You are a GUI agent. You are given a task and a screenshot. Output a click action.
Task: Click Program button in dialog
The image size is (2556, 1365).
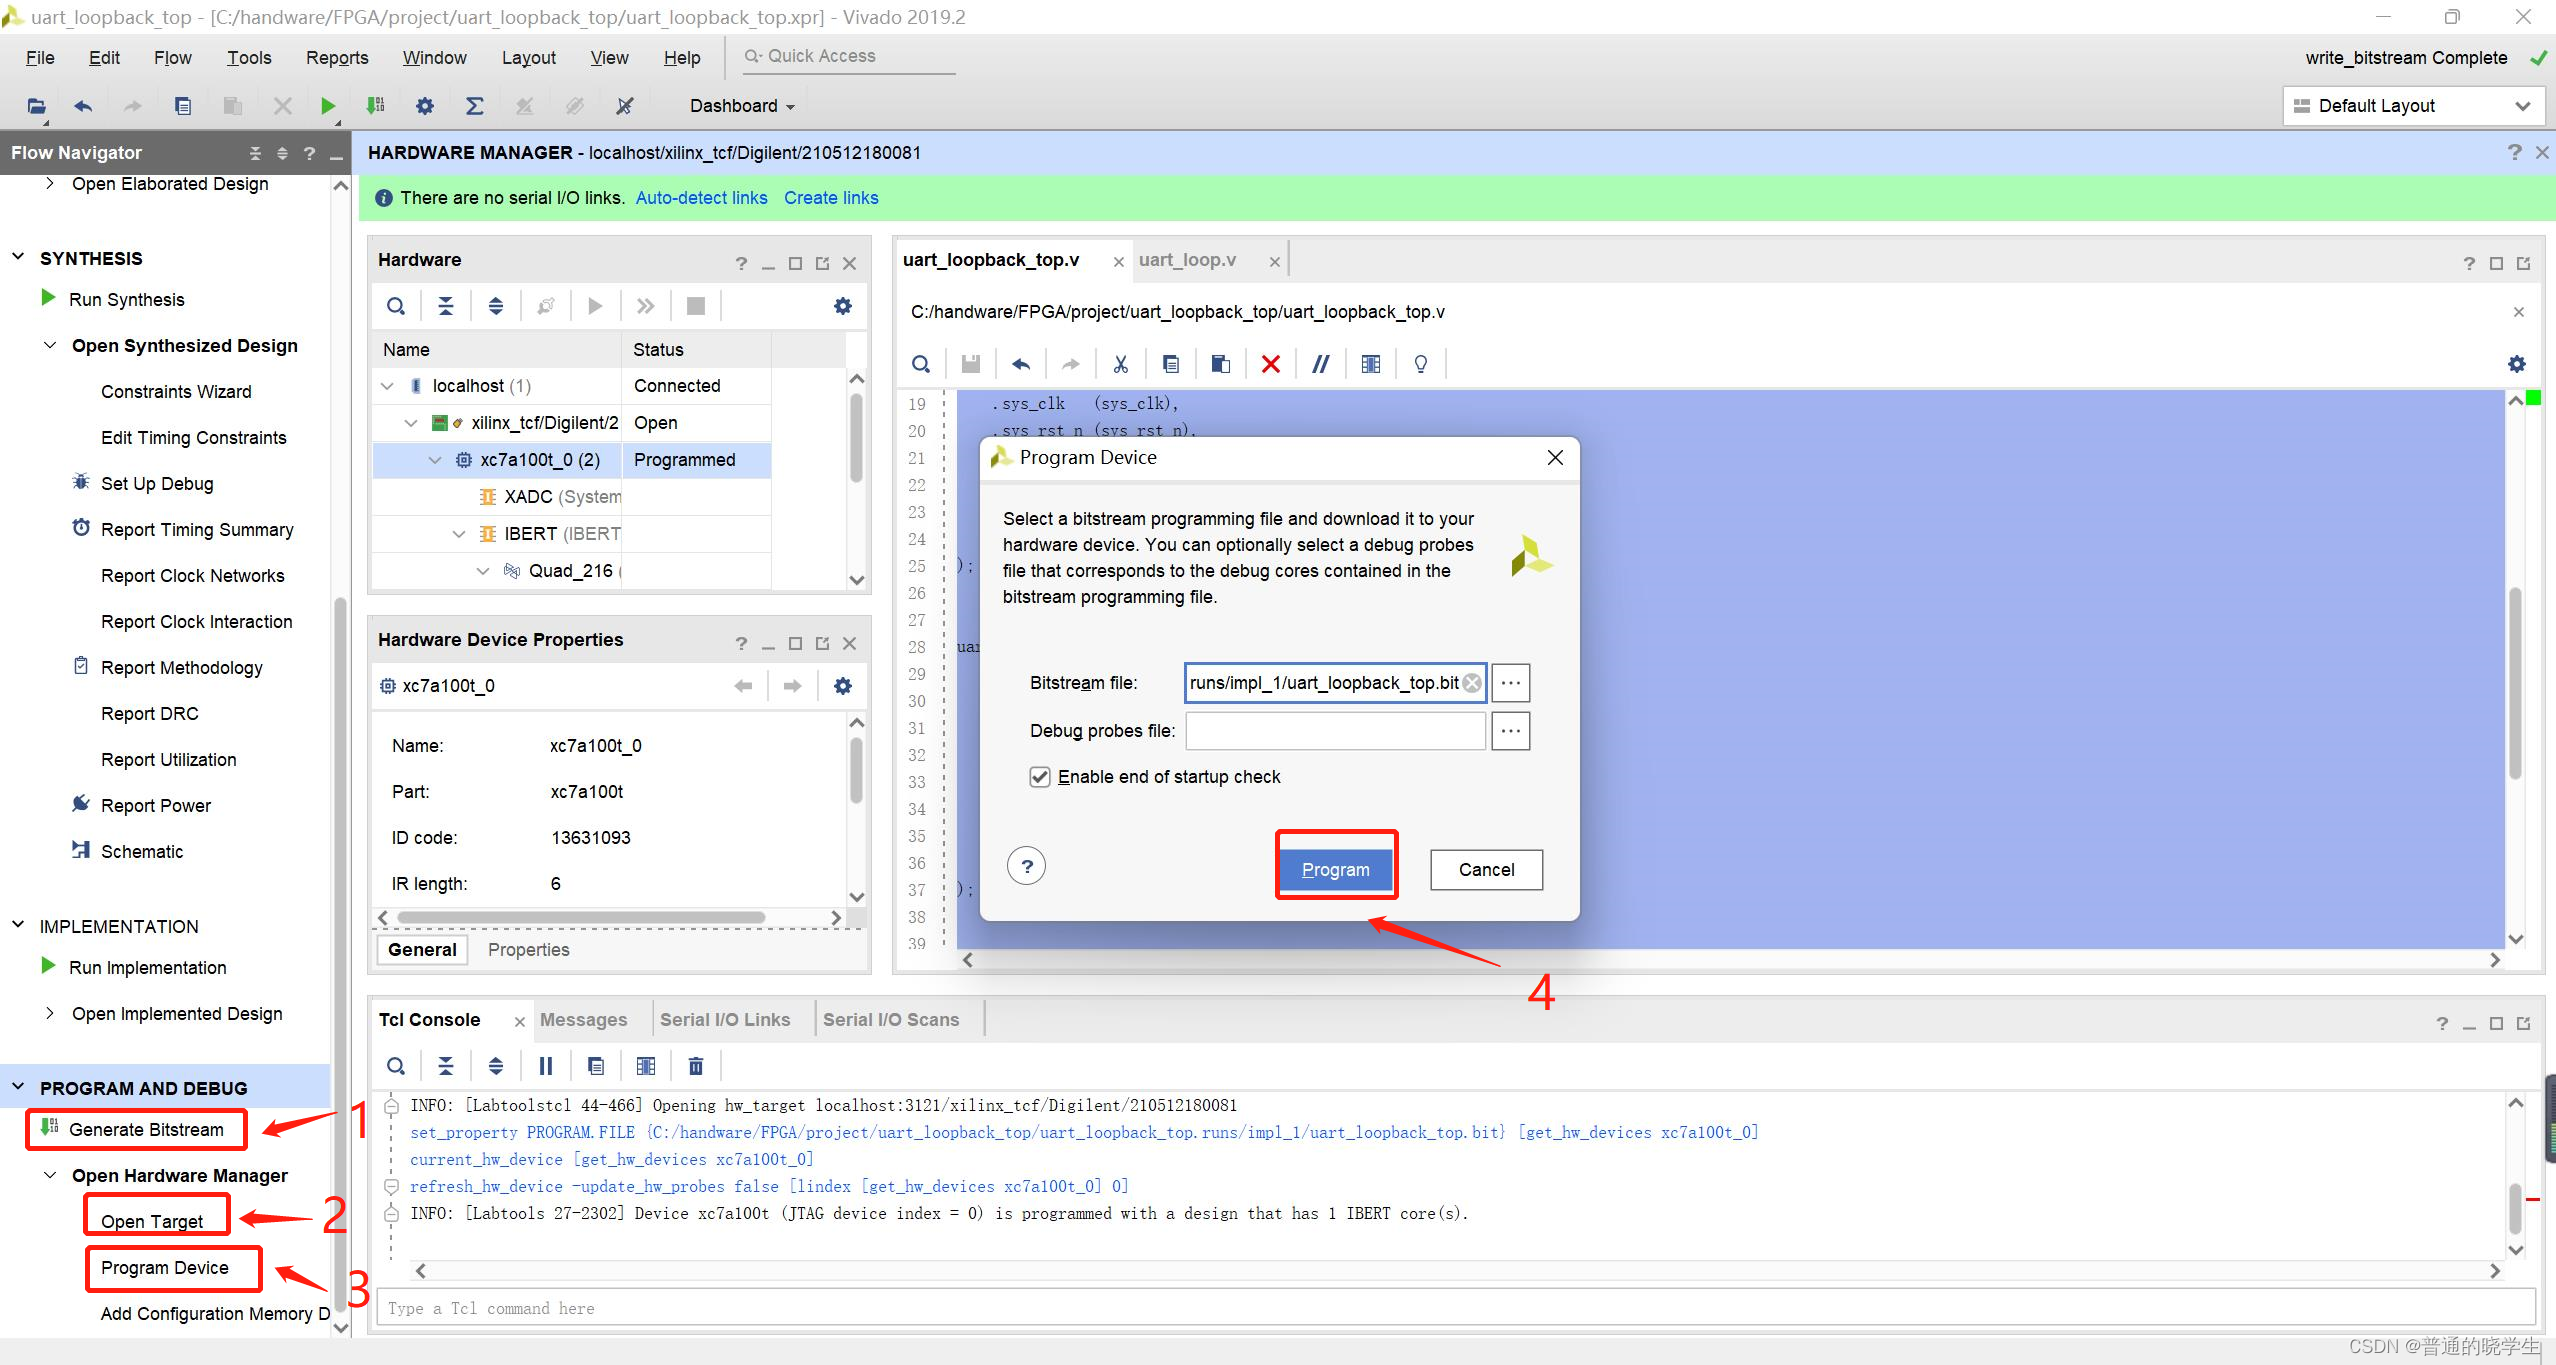point(1336,870)
